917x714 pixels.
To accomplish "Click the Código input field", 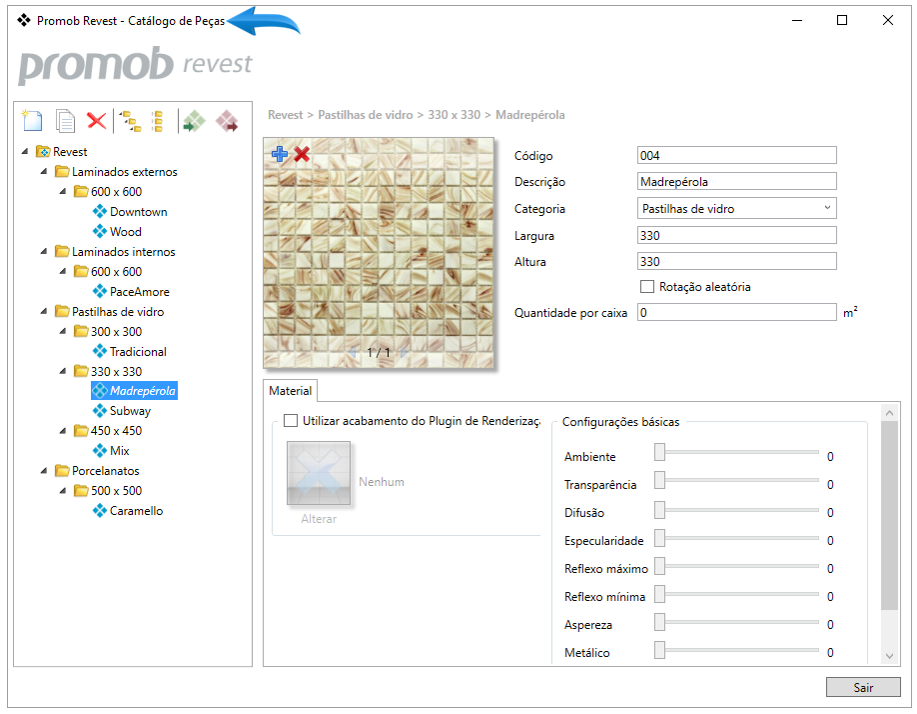I will [x=736, y=155].
